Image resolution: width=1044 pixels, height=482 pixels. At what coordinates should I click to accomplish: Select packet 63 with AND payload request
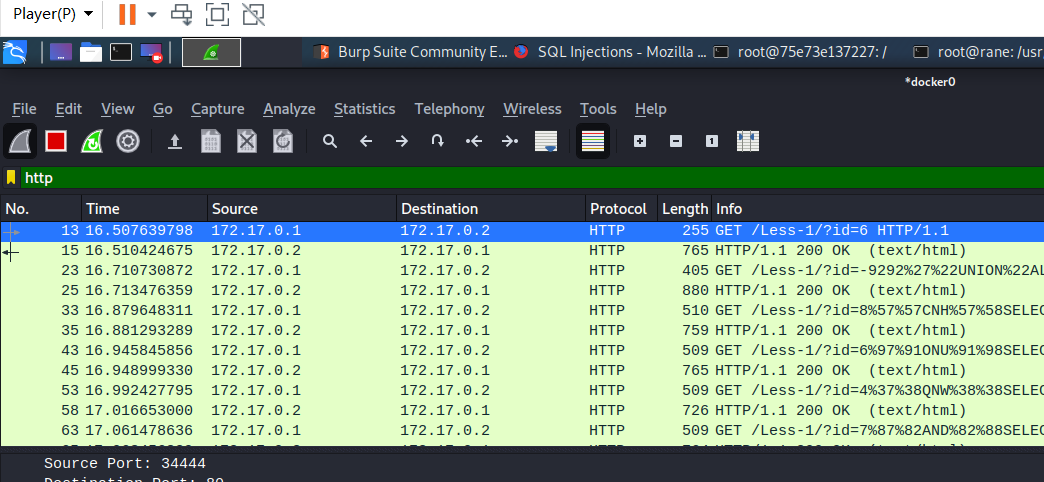(522, 430)
